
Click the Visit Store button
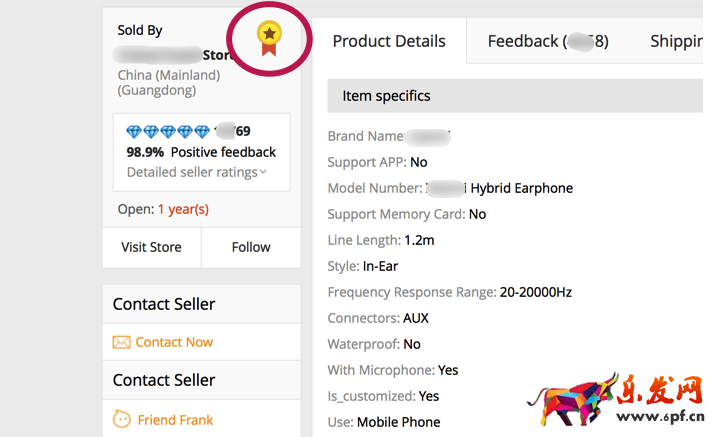(x=151, y=247)
